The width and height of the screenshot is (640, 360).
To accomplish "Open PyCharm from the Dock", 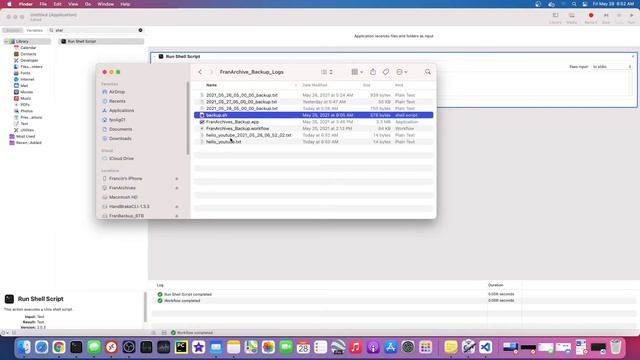I will click(181, 347).
